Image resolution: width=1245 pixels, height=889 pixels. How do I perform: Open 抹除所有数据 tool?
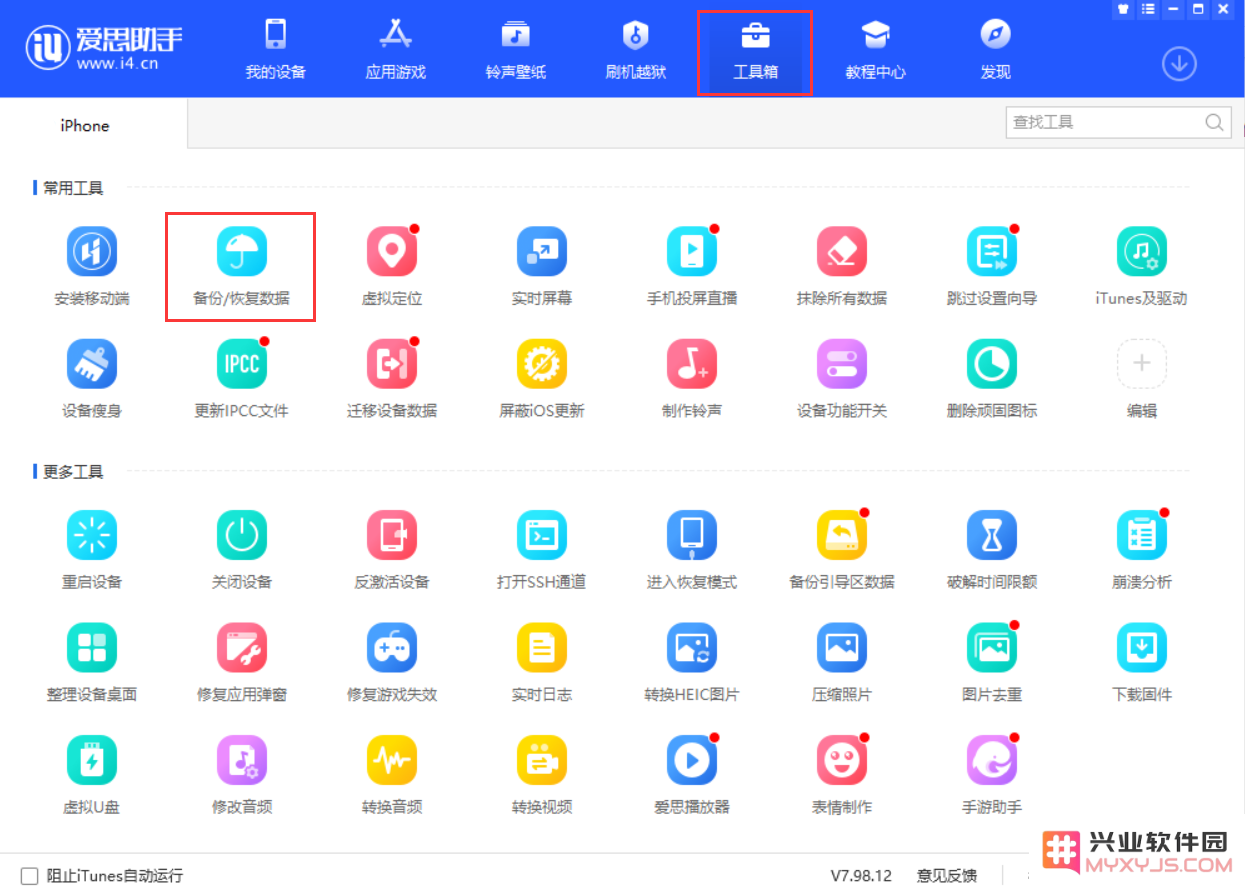pos(842,265)
